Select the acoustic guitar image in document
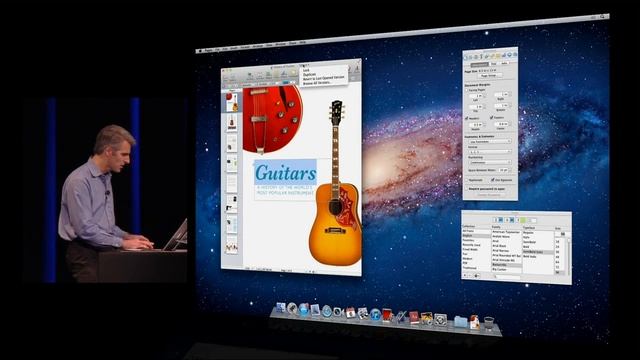640x360 pixels. 336,184
